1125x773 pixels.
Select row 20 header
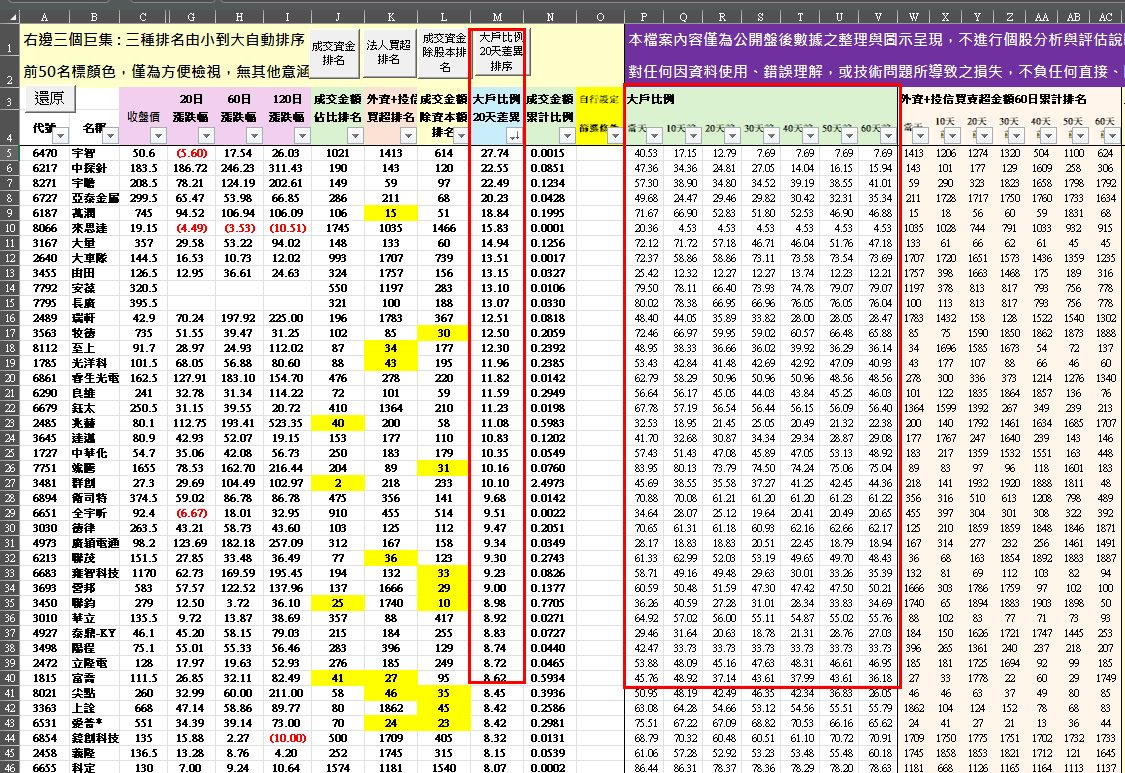pyautogui.click(x=9, y=378)
